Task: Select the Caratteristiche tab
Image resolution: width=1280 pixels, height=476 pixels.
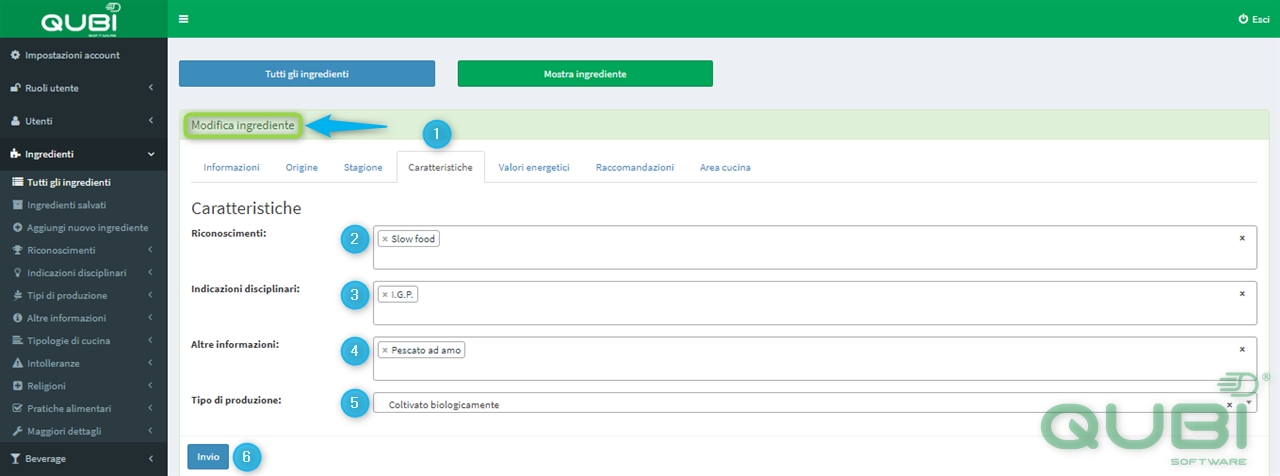Action: (x=441, y=167)
